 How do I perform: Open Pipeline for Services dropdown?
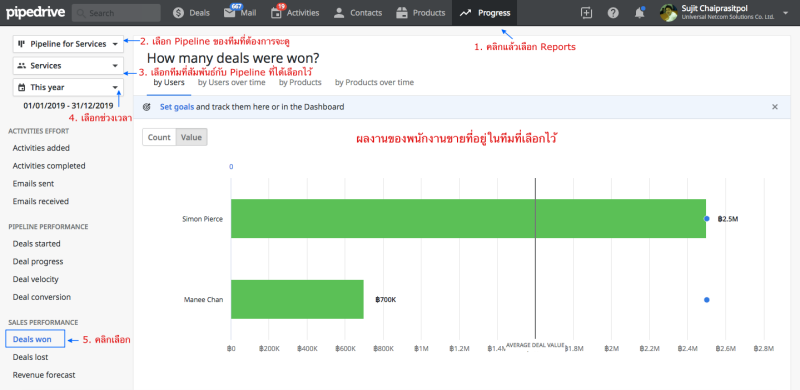point(68,44)
